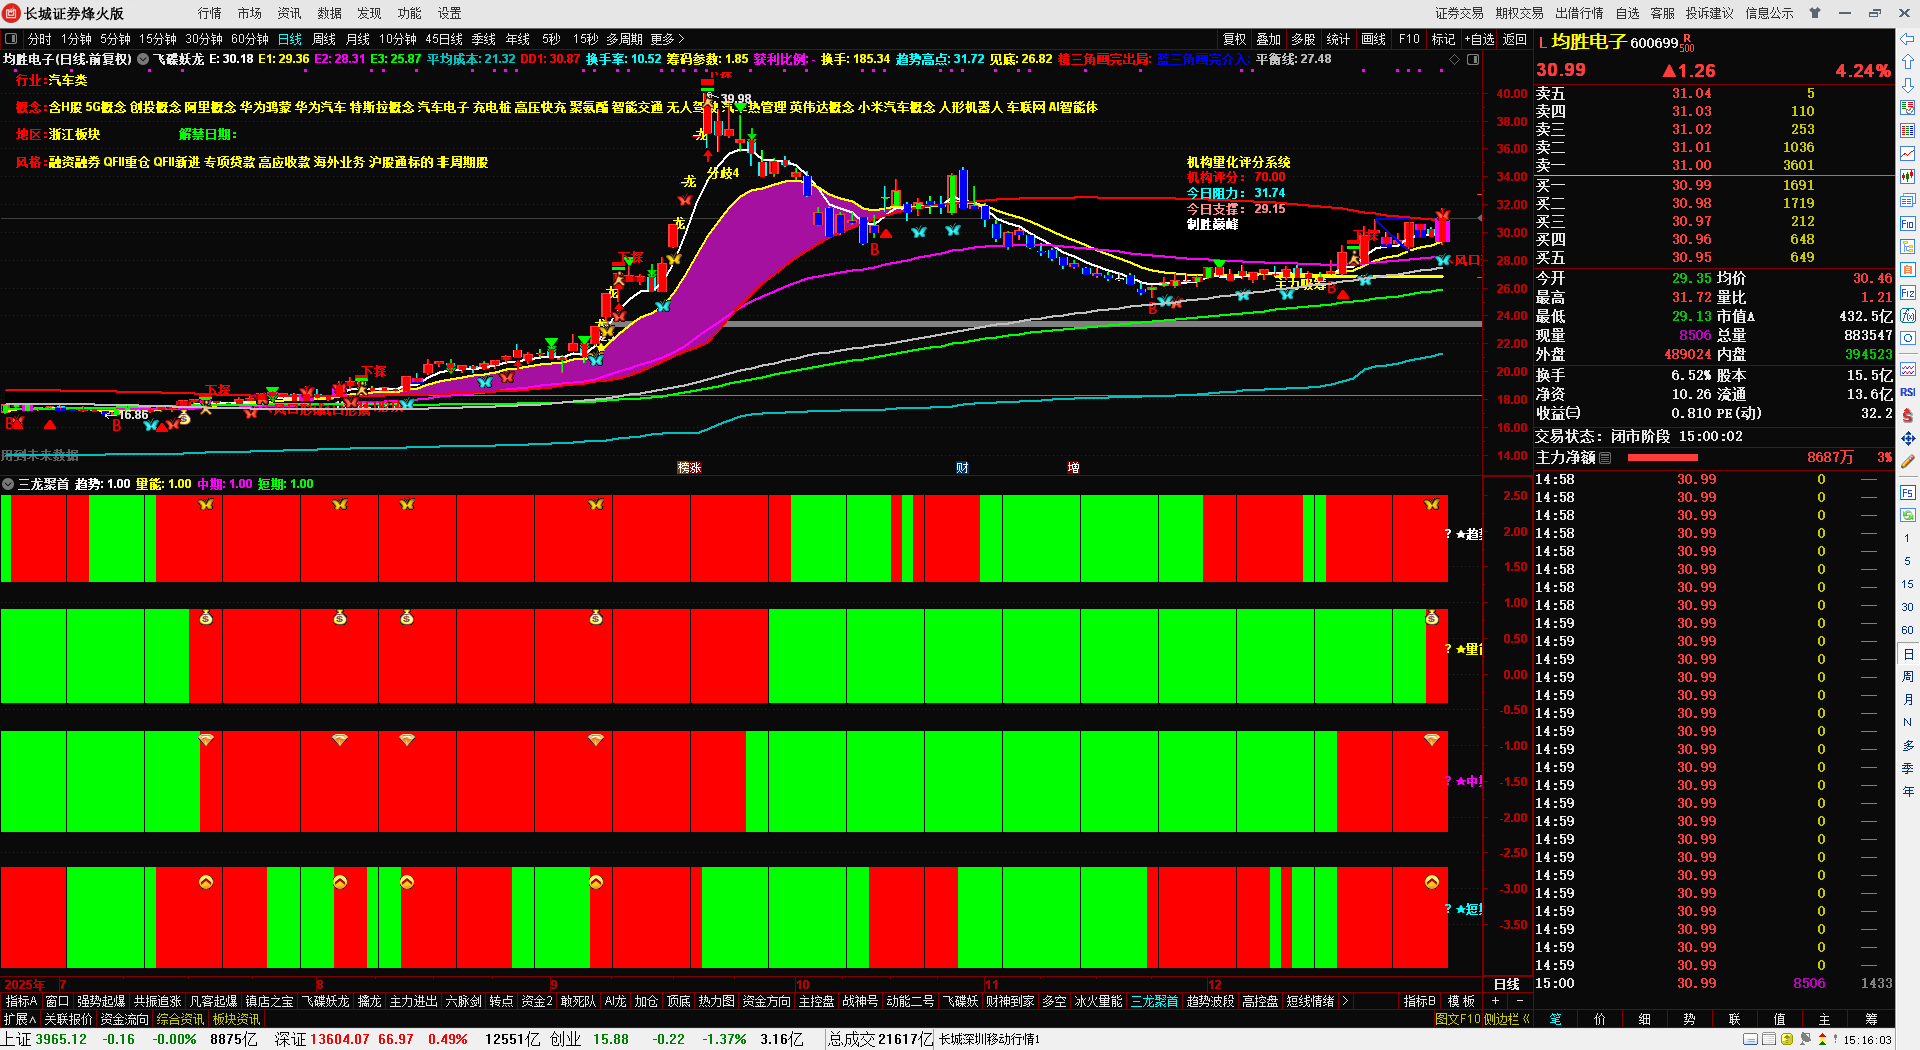The image size is (1920, 1050).
Task: Expand 更多 periods menu
Action: coord(667,39)
